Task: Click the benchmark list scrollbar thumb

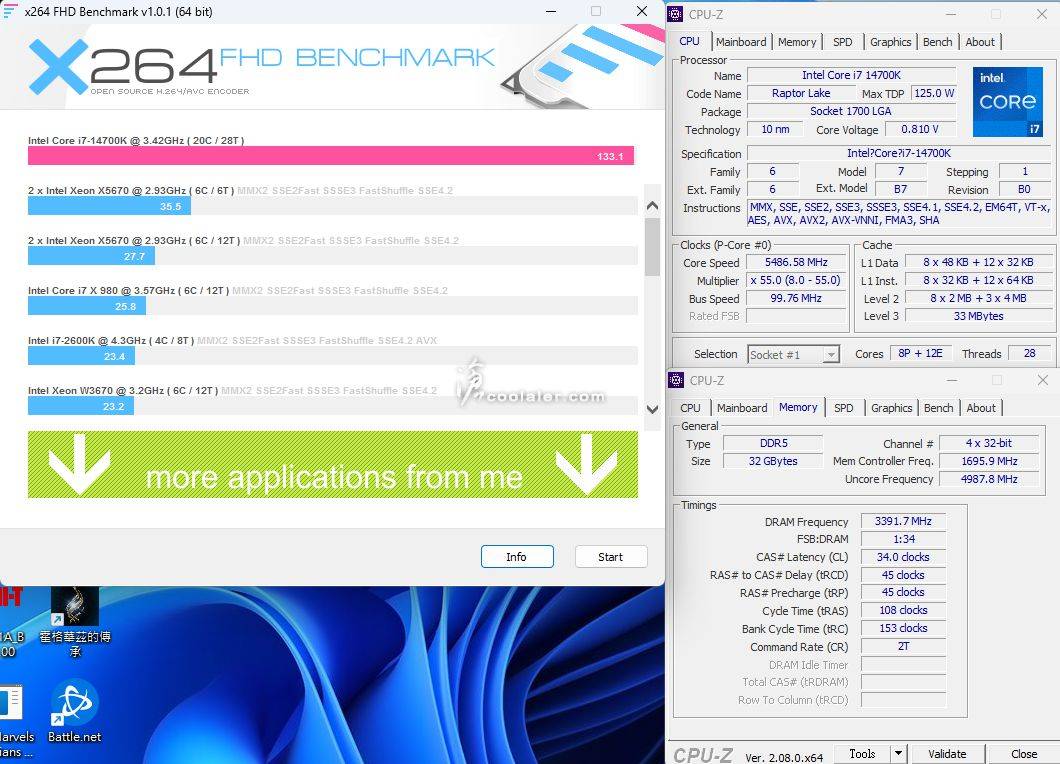Action: [652, 246]
